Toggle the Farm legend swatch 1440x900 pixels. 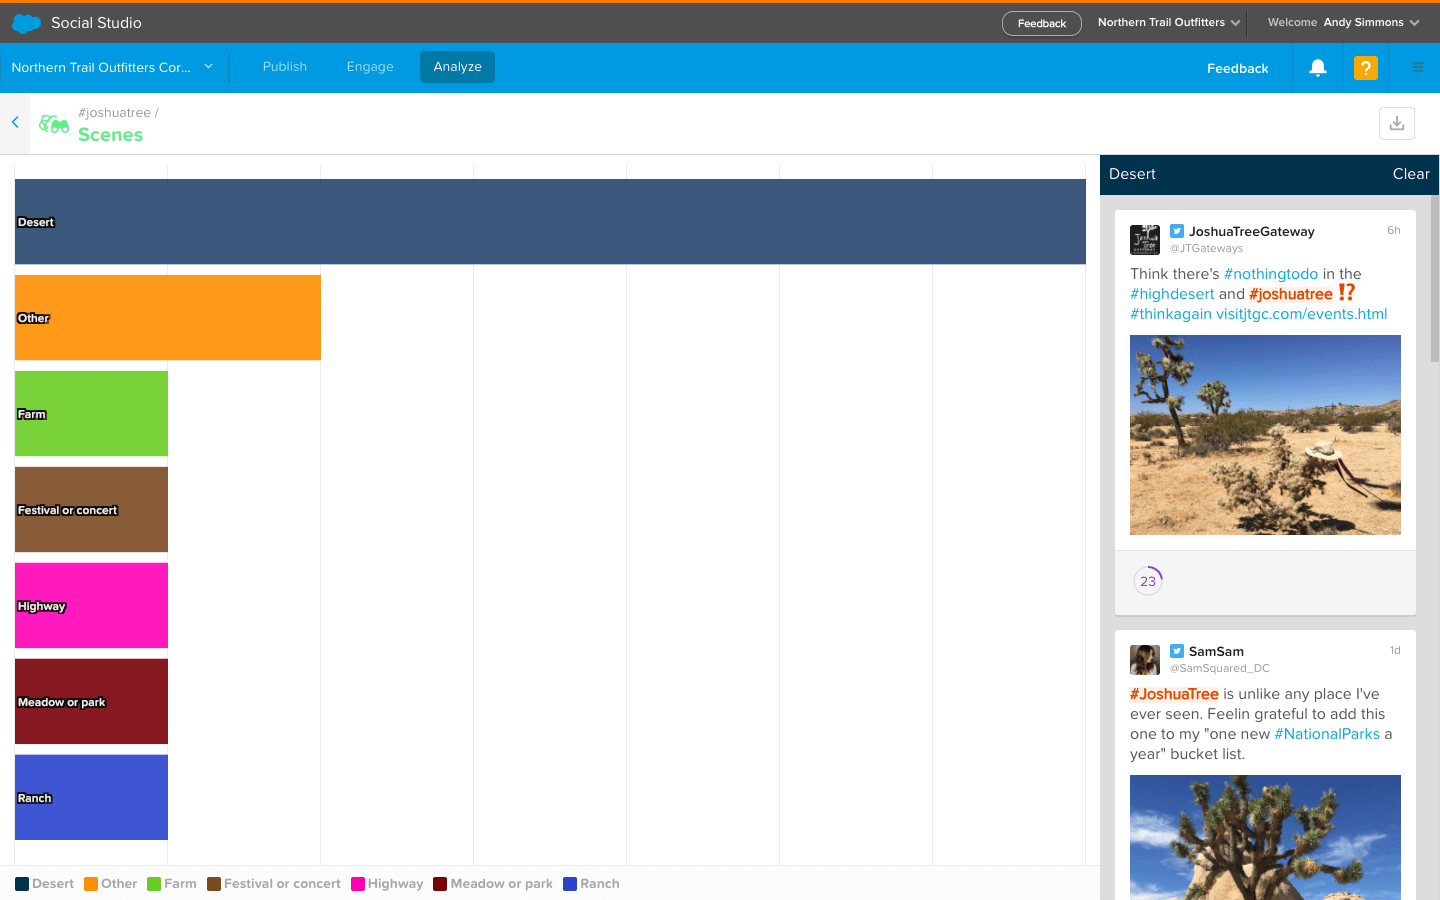154,884
